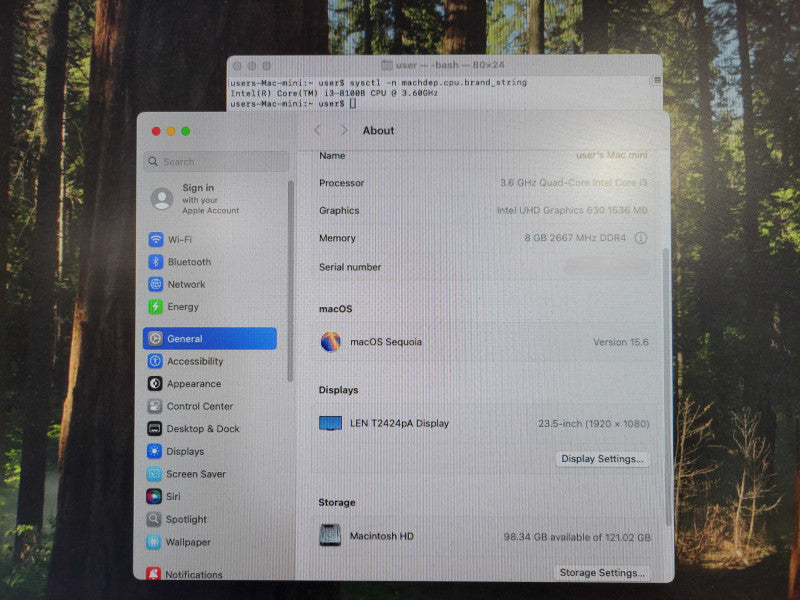Viewport: 800px width, 600px height.
Task: Minimize the System Settings window
Action: point(171,131)
